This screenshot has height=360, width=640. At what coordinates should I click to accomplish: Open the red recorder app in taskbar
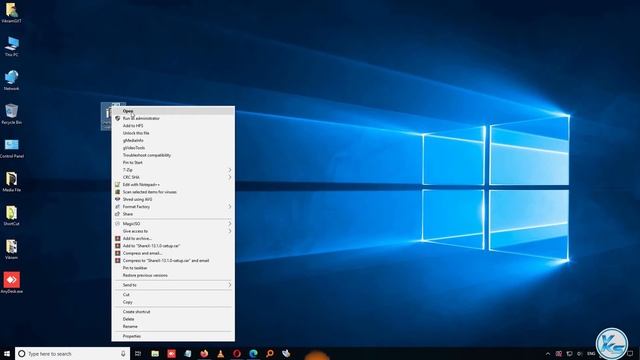[x=171, y=353]
